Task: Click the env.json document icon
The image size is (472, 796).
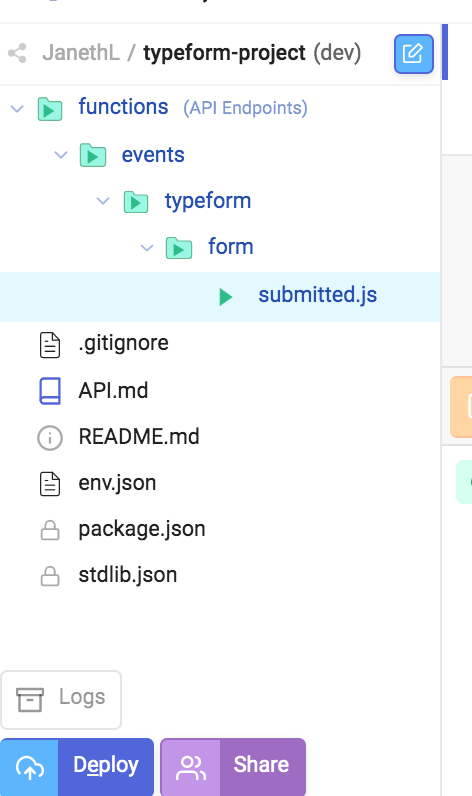Action: [x=50, y=483]
